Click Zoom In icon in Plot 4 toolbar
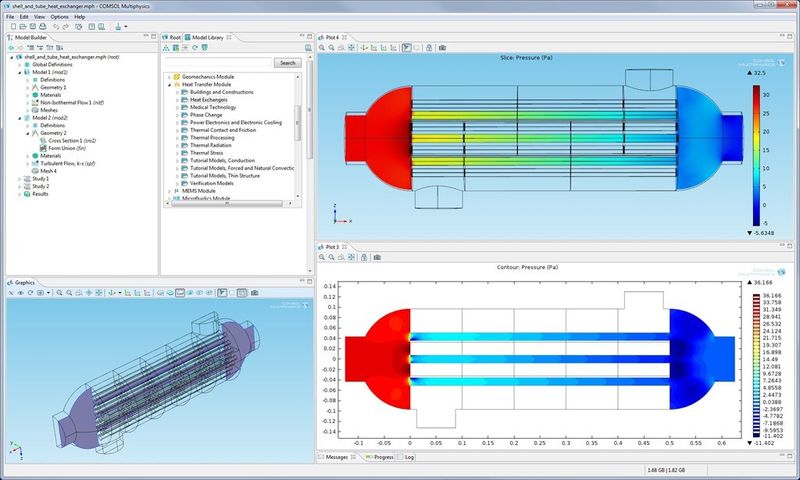Image resolution: width=800 pixels, height=480 pixels. [322, 47]
